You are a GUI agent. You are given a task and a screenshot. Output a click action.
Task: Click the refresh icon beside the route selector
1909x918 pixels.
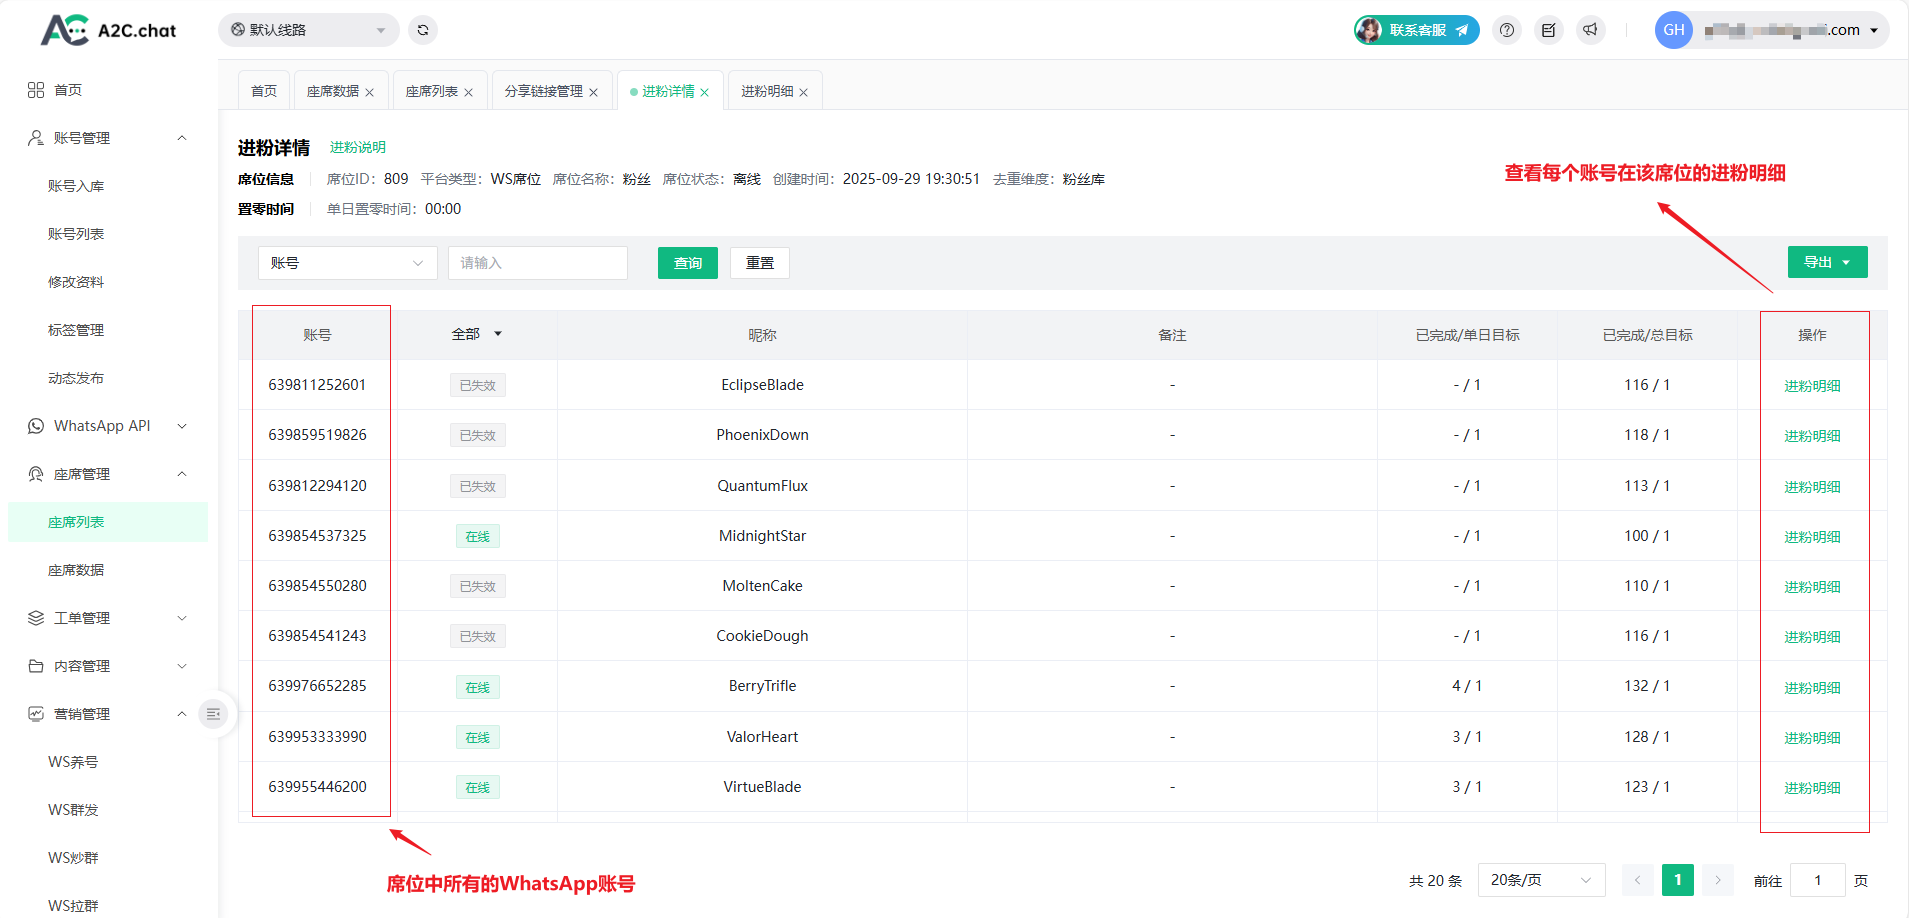[423, 30]
